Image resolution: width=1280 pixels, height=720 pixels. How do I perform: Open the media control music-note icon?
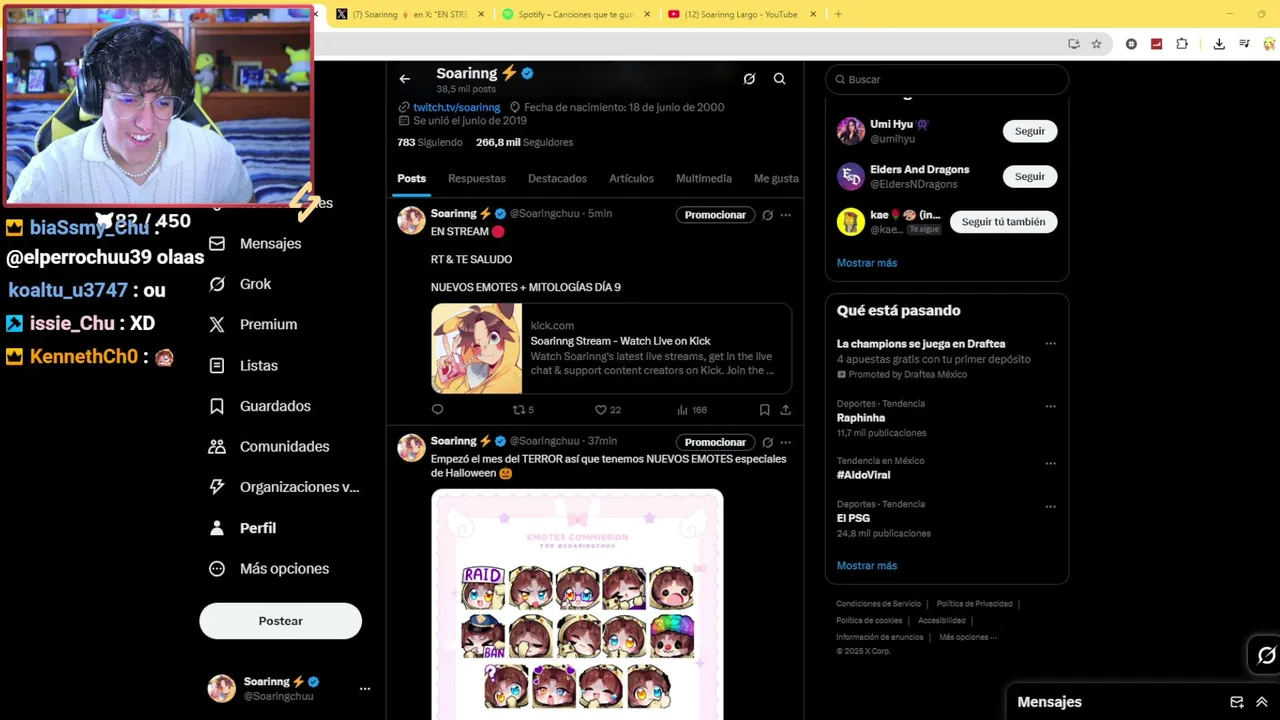1244,44
